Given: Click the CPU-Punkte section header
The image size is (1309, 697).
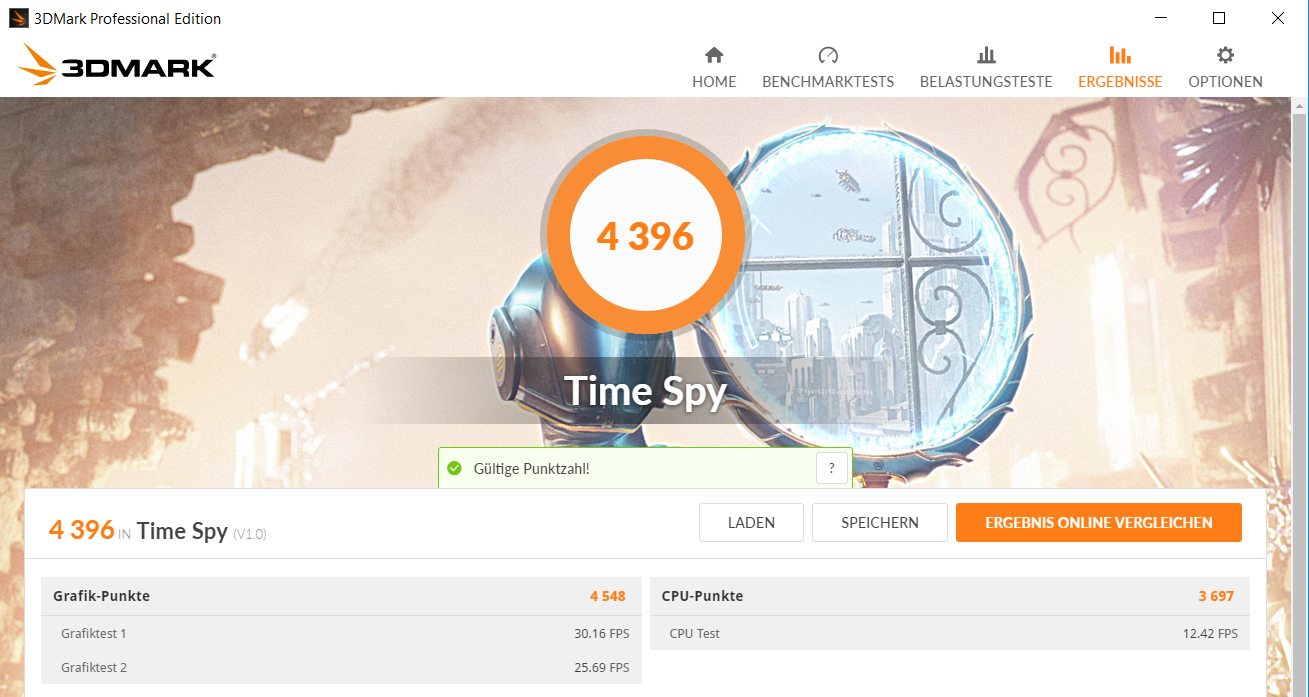Looking at the screenshot, I should (x=949, y=596).
